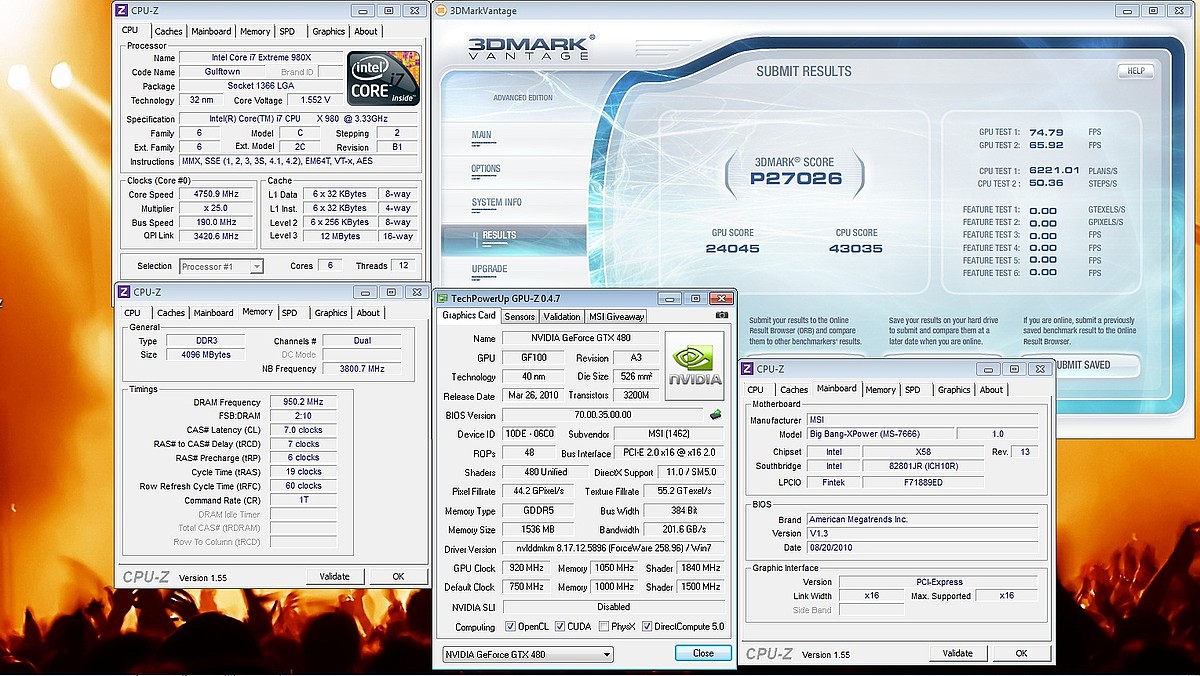Click the GPU score value 24045
Viewport: 1200px width, 676px height.
[x=735, y=248]
